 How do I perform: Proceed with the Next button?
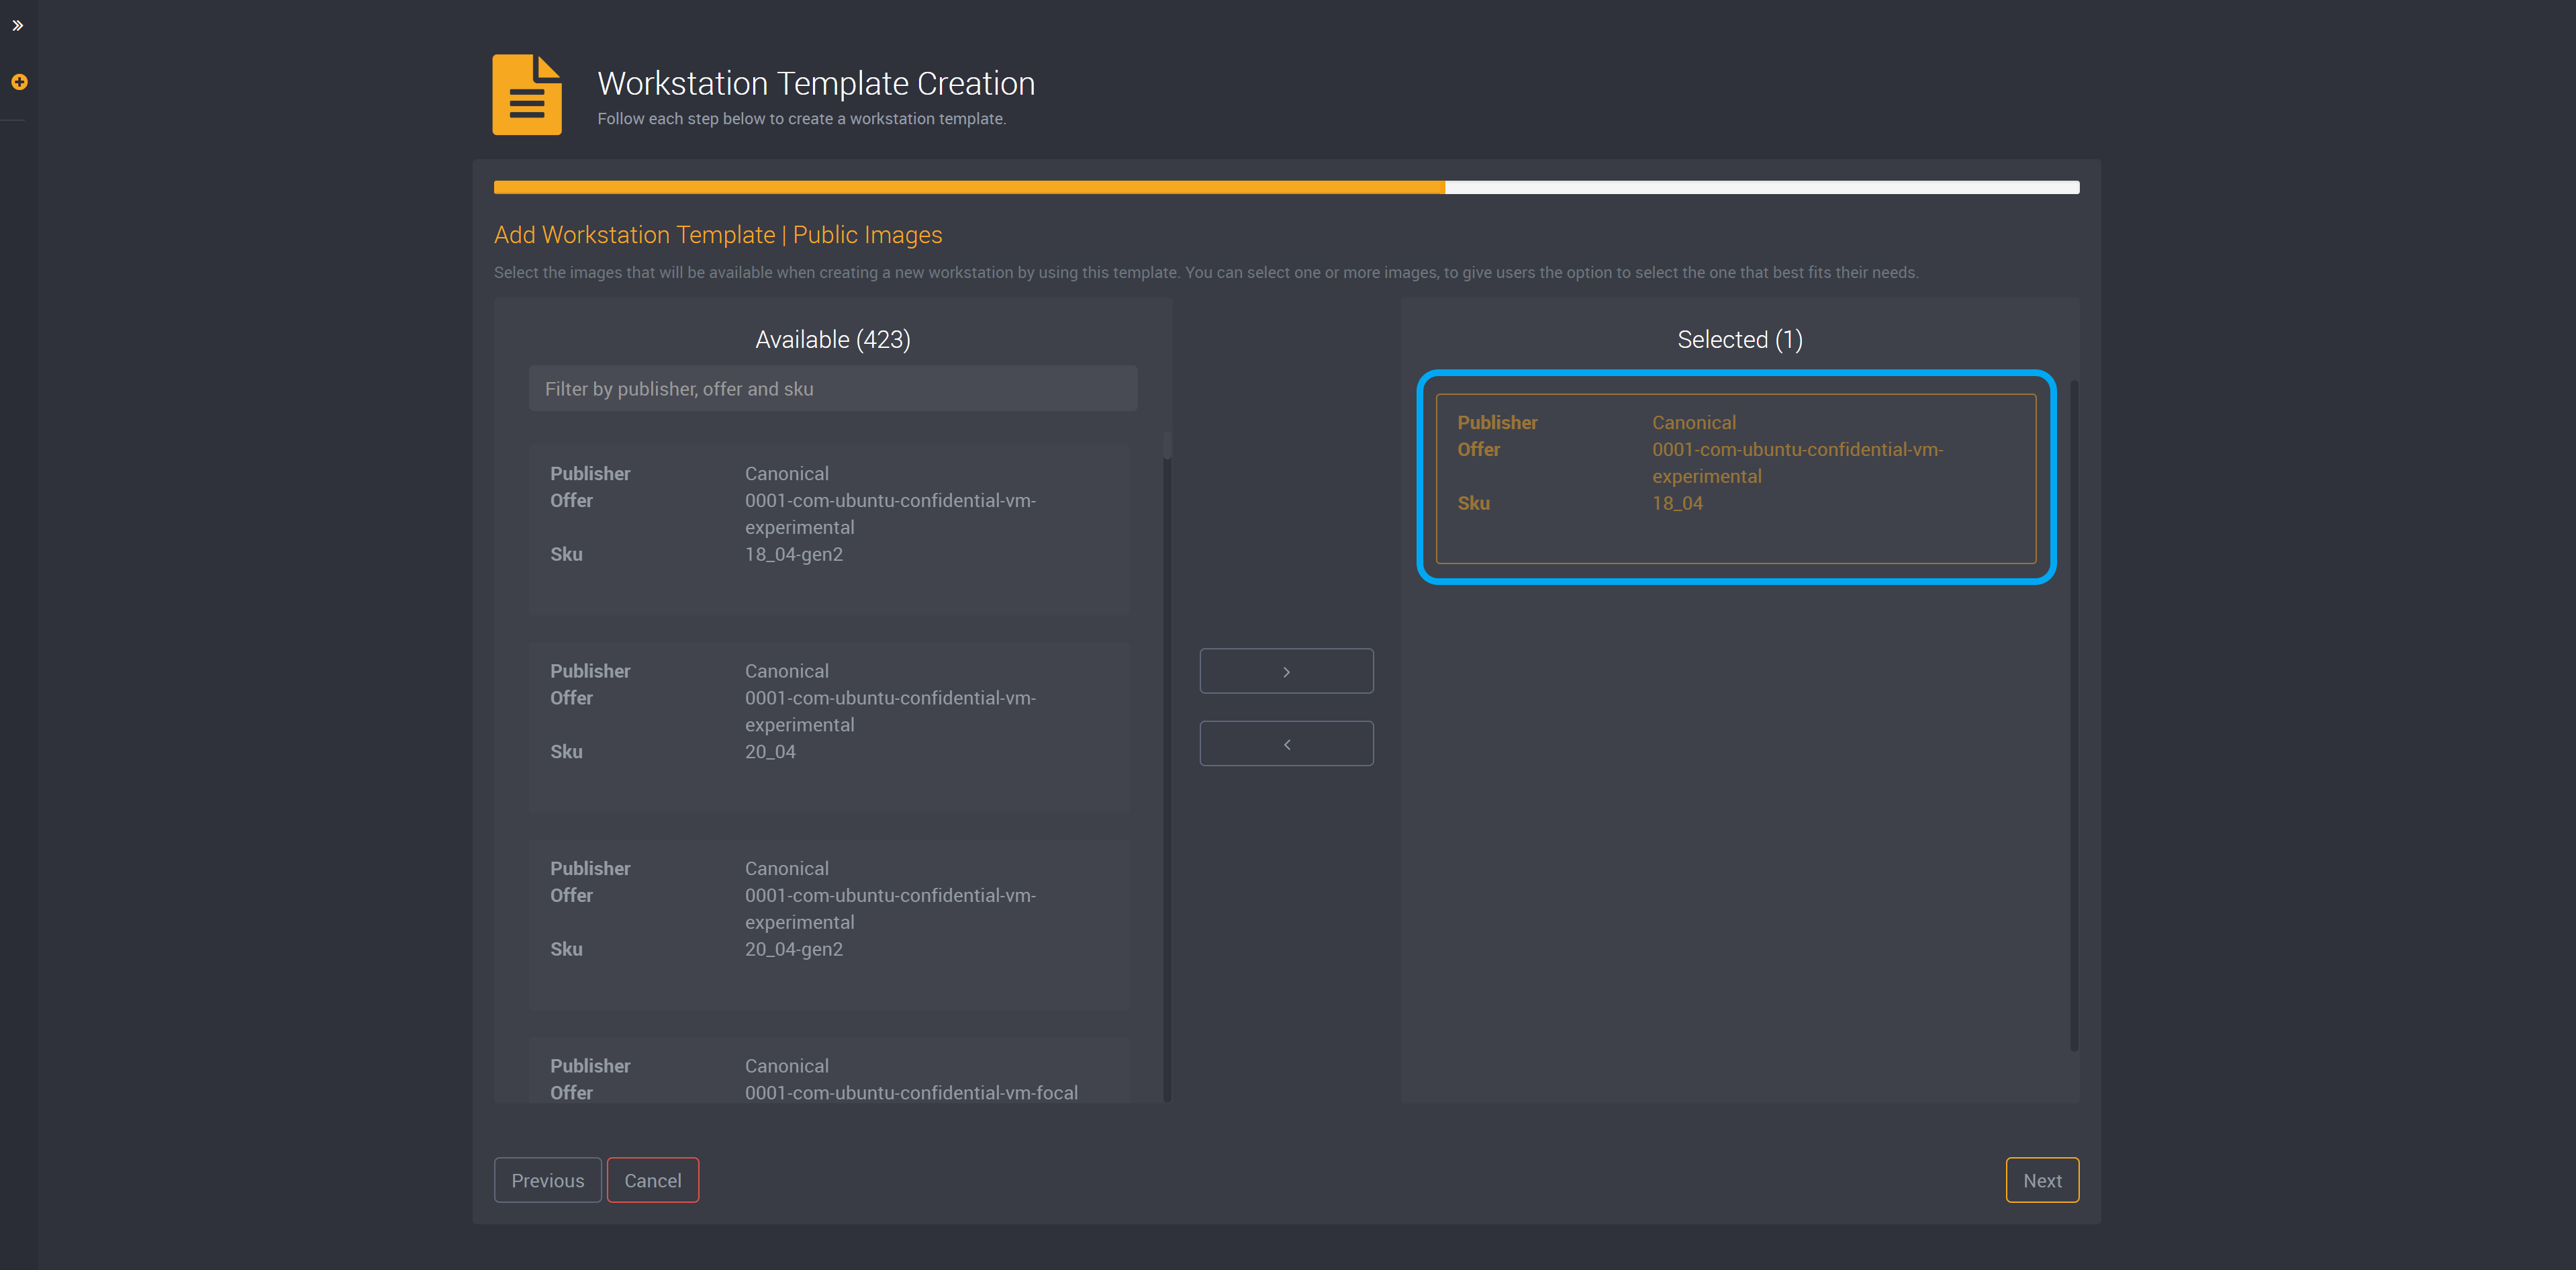2042,1180
